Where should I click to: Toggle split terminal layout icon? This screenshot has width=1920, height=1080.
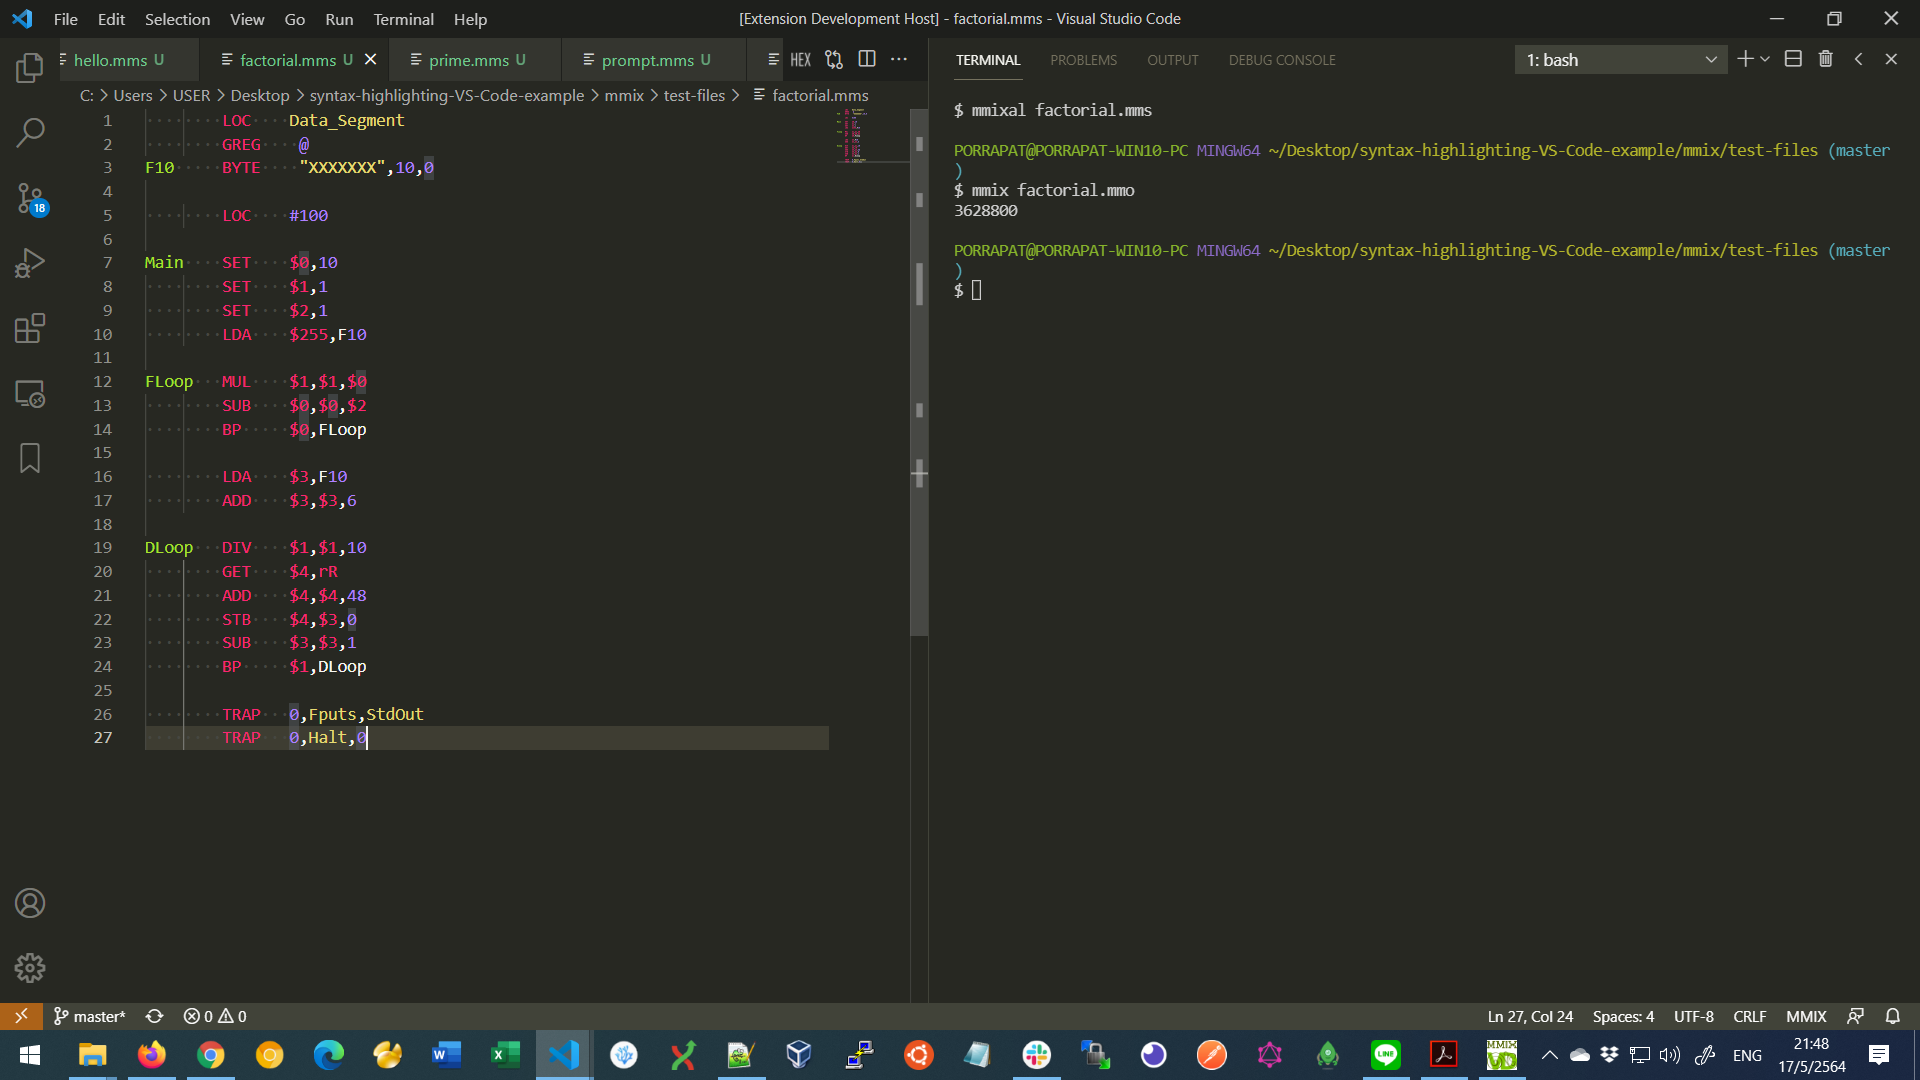1793,60
